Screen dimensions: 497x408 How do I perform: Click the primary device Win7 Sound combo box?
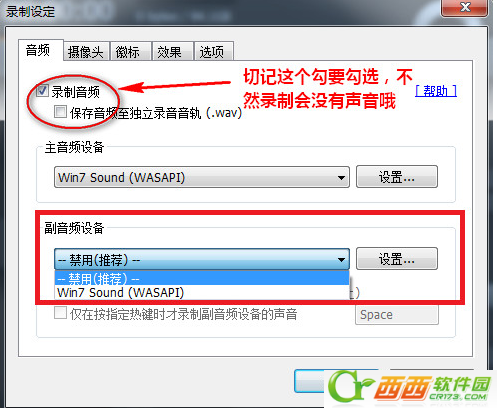pos(202,177)
